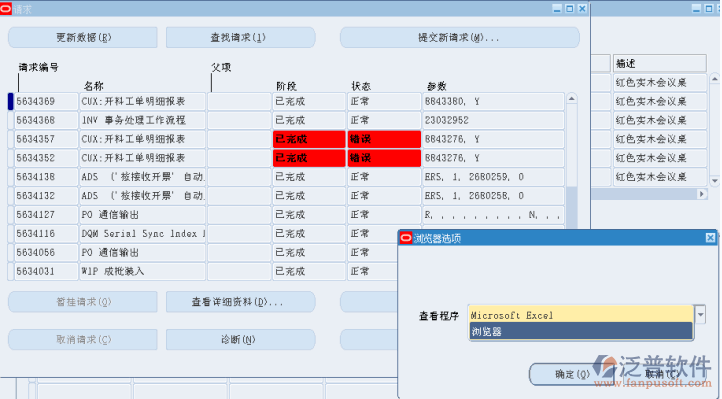Open 查看详细资料(D)... button

coord(240,302)
